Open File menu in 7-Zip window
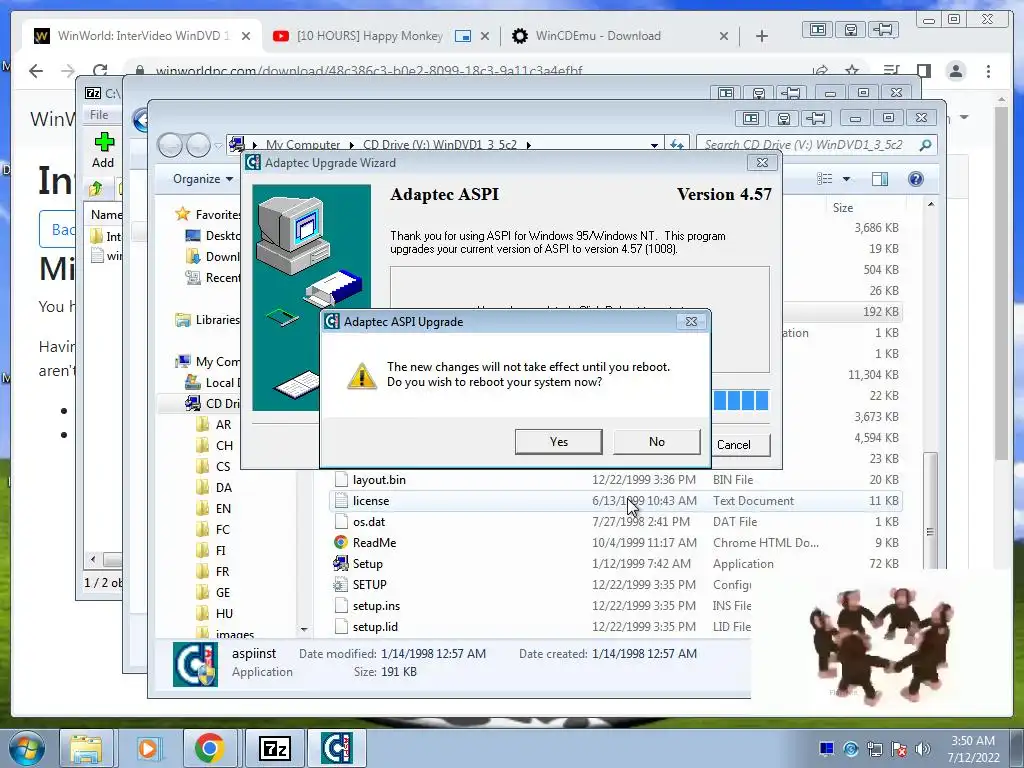Screen dimensions: 1024x768 99,115
